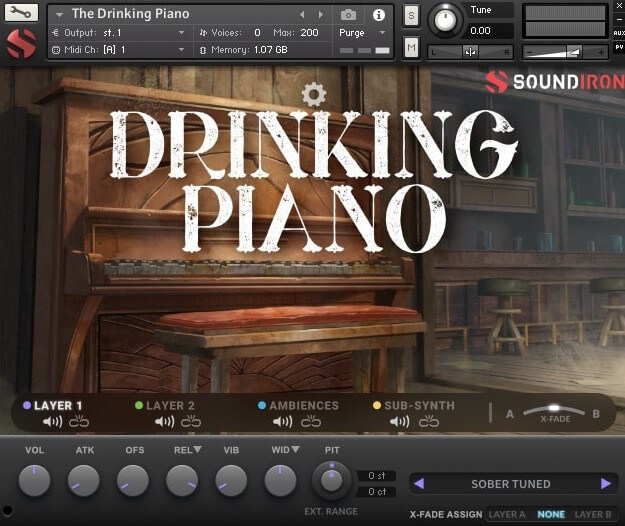Click the Soundiron red S logo icon

[x=21, y=44]
